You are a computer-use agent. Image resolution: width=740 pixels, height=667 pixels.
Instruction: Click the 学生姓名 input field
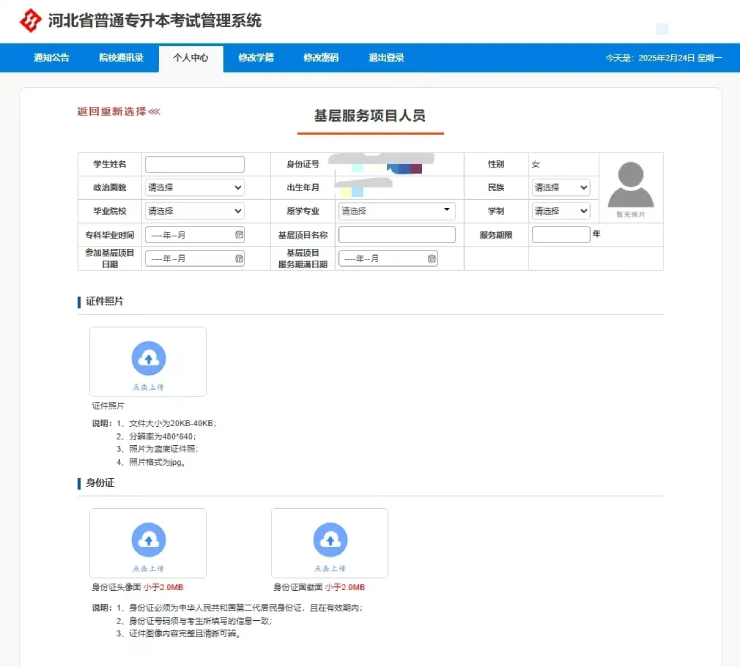tap(194, 164)
